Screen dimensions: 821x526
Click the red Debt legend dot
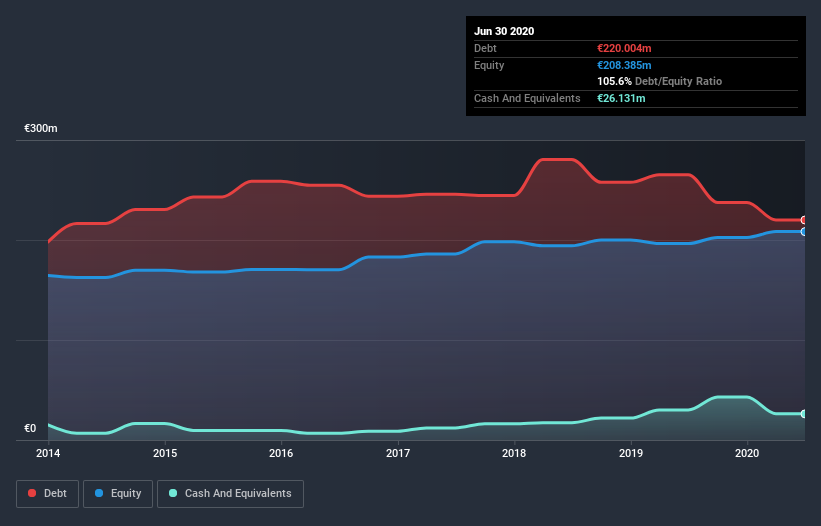pyautogui.click(x=32, y=493)
